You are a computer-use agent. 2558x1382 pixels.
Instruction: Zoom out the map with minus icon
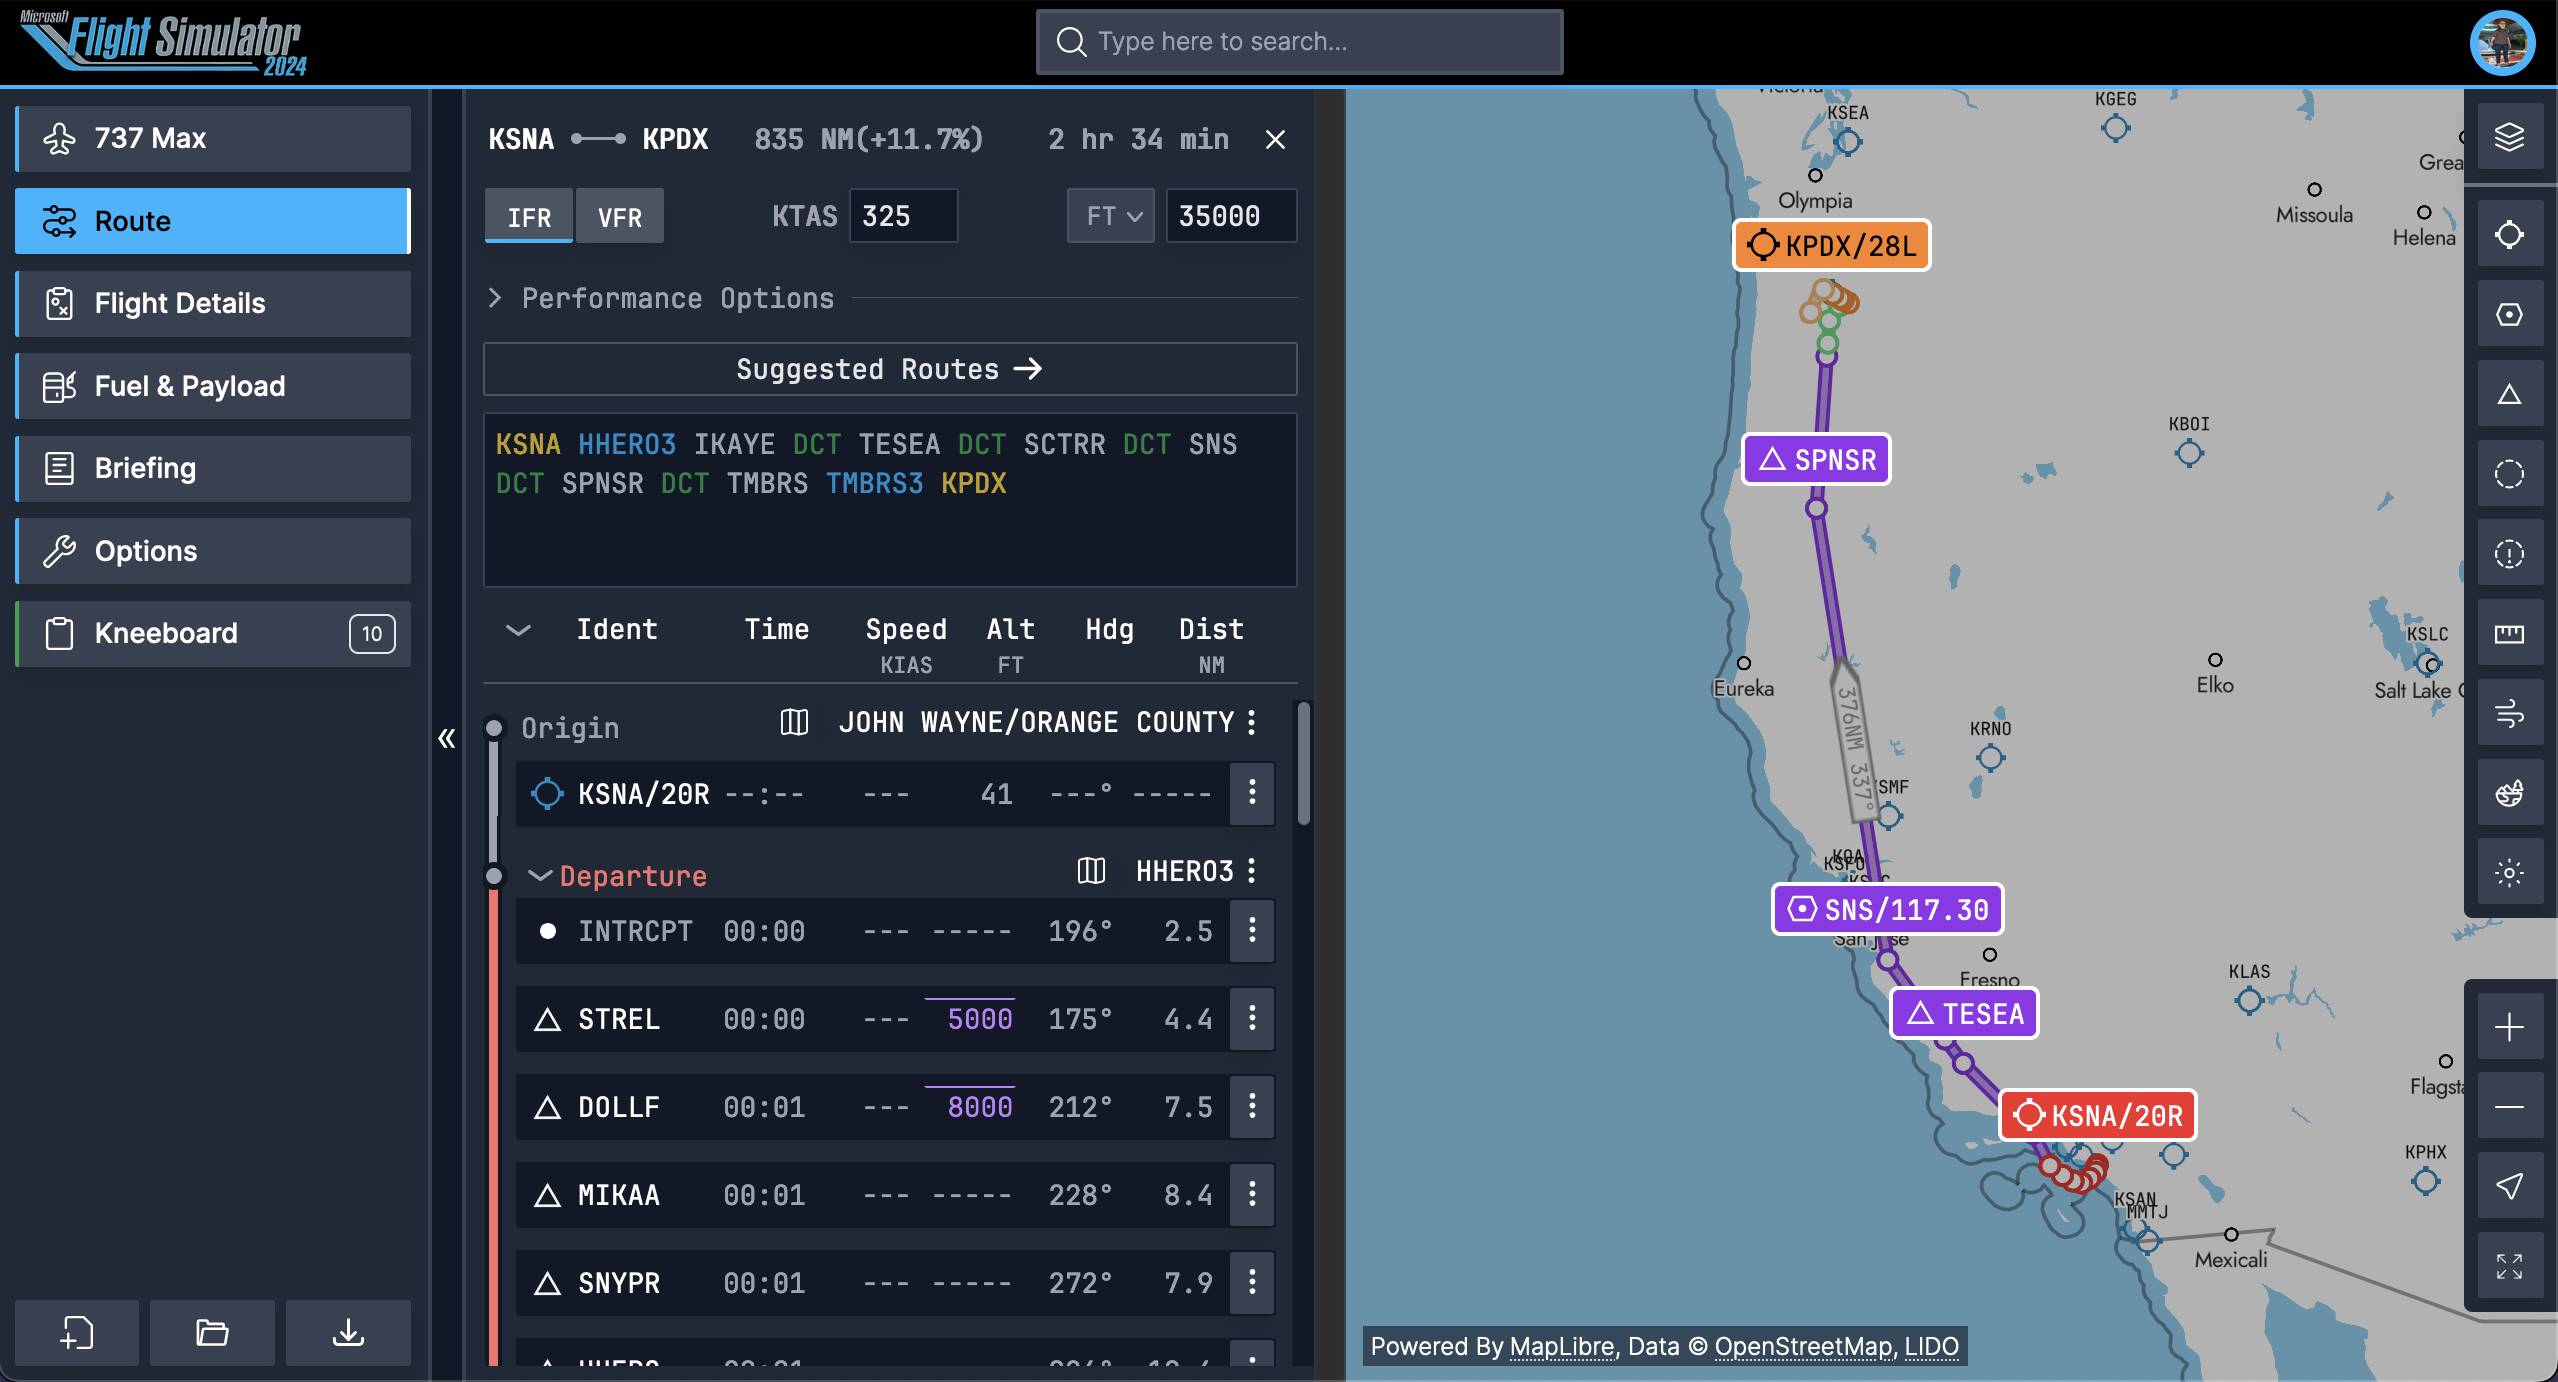(2509, 1107)
